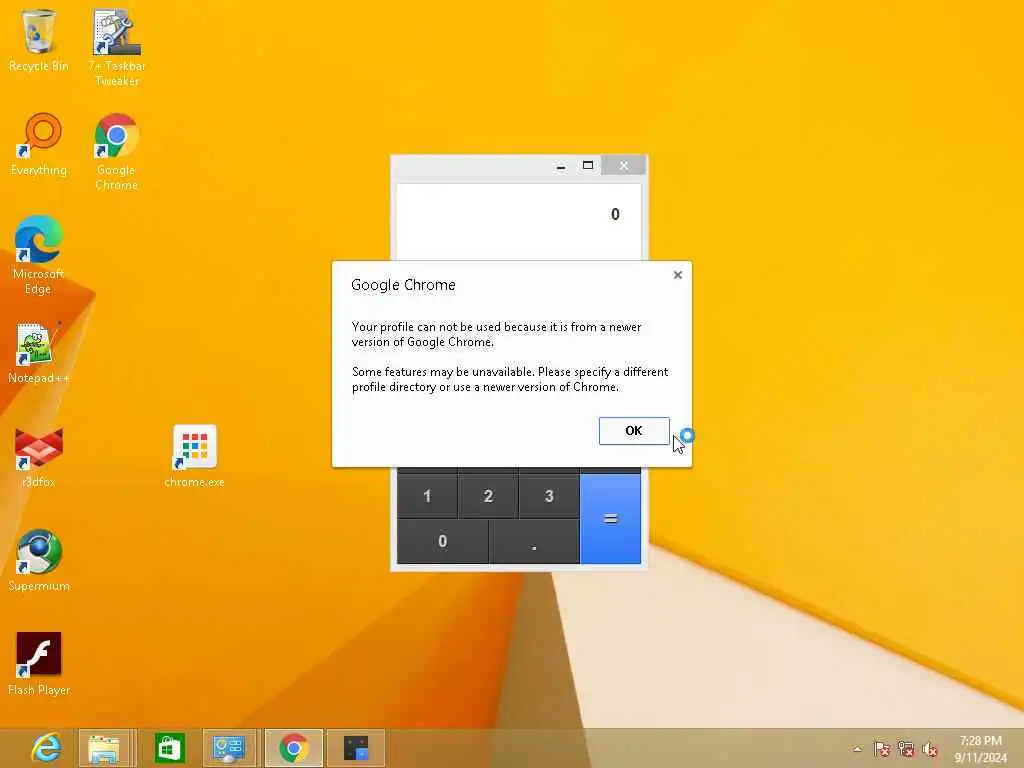Viewport: 1024px width, 768px height.
Task: Maximize the calculator window
Action: pyautogui.click(x=588, y=166)
